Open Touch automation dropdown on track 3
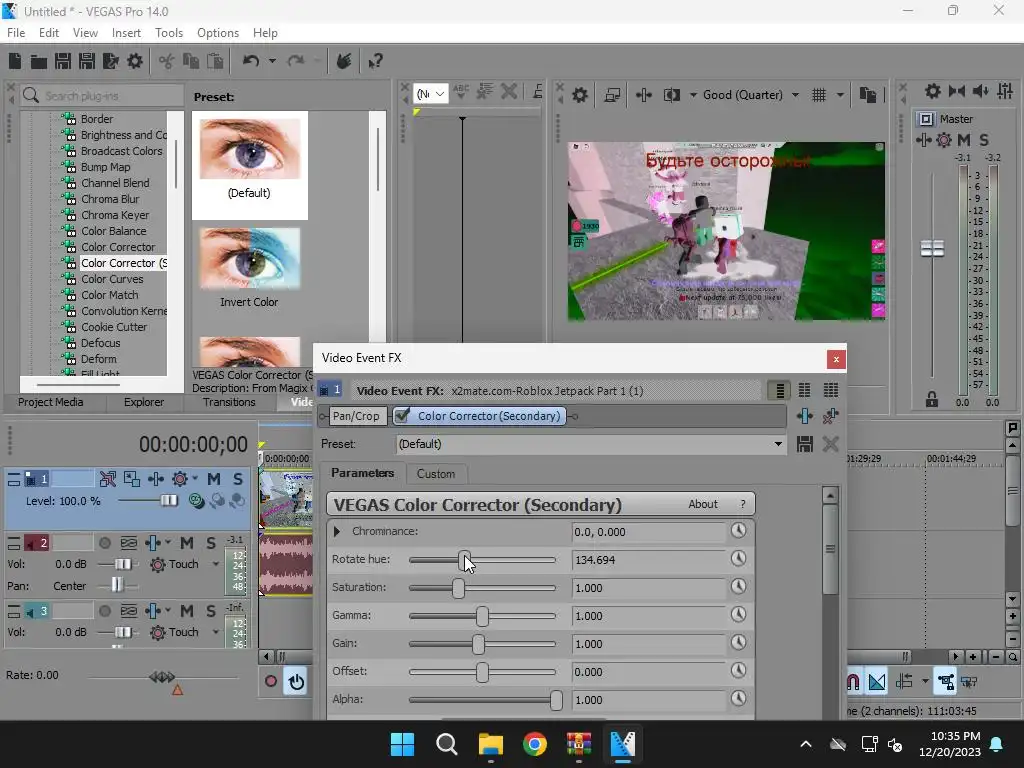Image resolution: width=1024 pixels, height=768 pixels. (216, 632)
